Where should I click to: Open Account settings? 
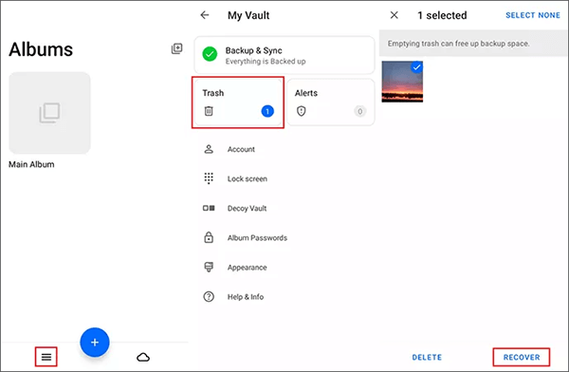284,149
